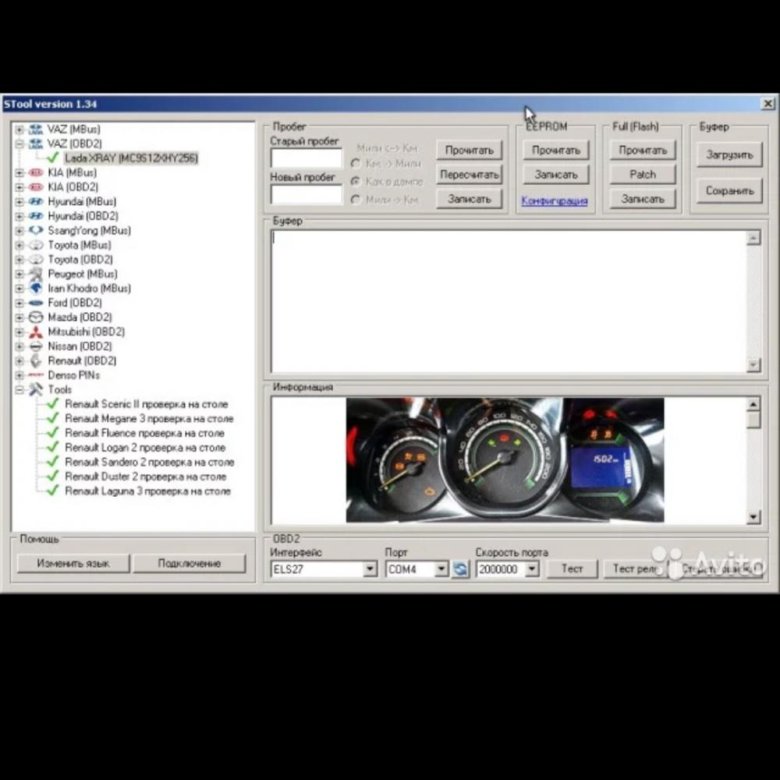Open the Конфигурация link
Viewport: 780px width, 780px height.
coord(554,201)
